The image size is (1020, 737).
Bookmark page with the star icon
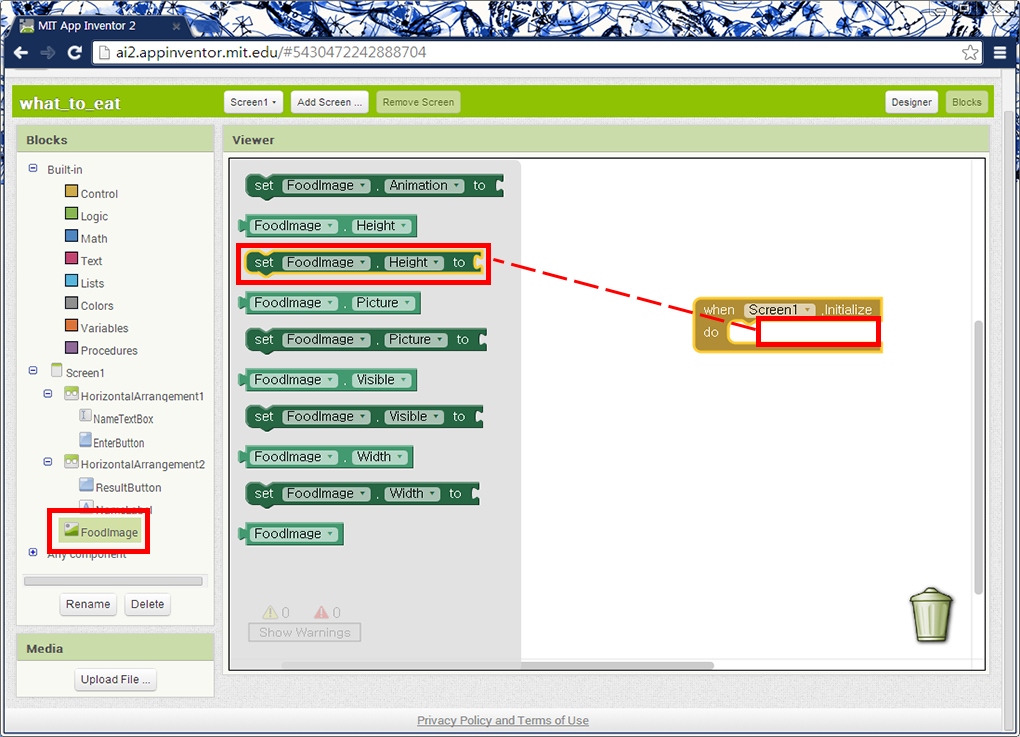pos(969,52)
